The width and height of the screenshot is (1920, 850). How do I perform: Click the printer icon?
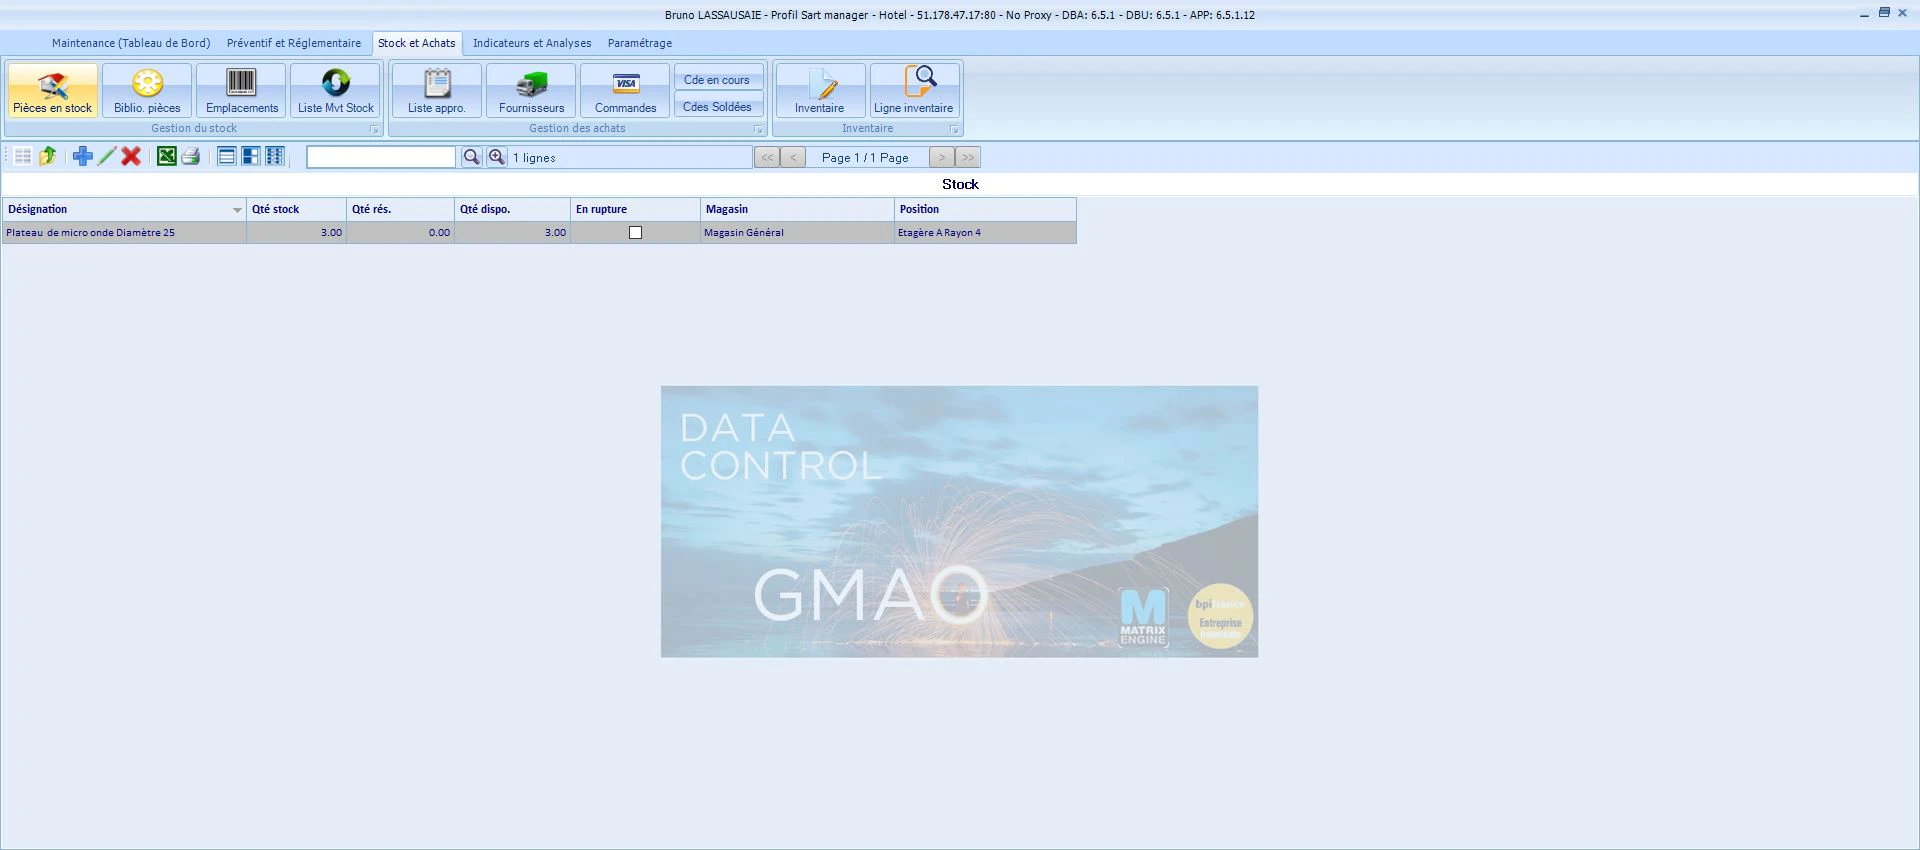[x=190, y=156]
